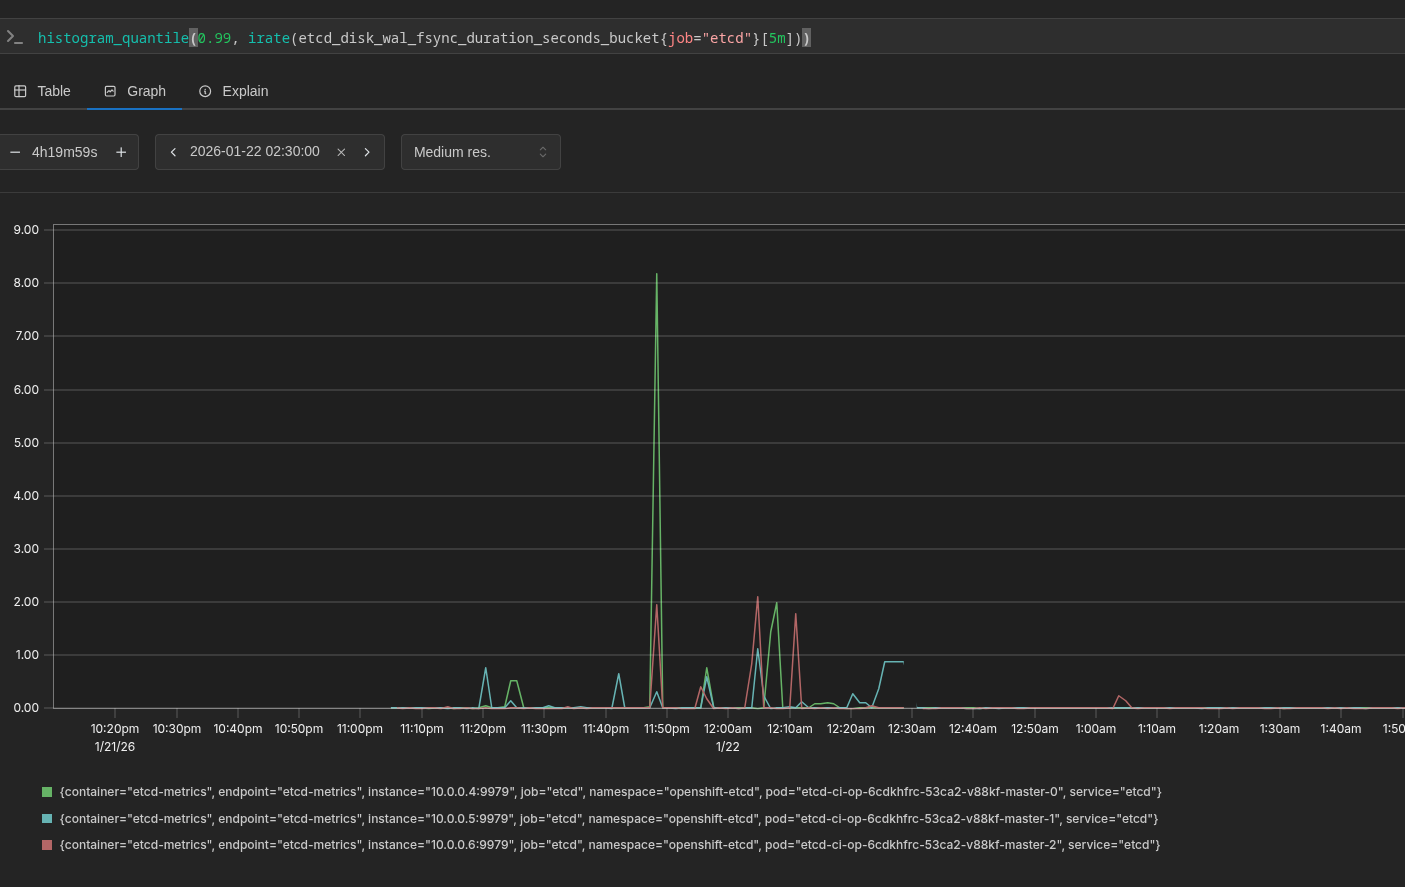Image resolution: width=1405 pixels, height=887 pixels.
Task: Click the Explain tab info icon
Action: (205, 91)
